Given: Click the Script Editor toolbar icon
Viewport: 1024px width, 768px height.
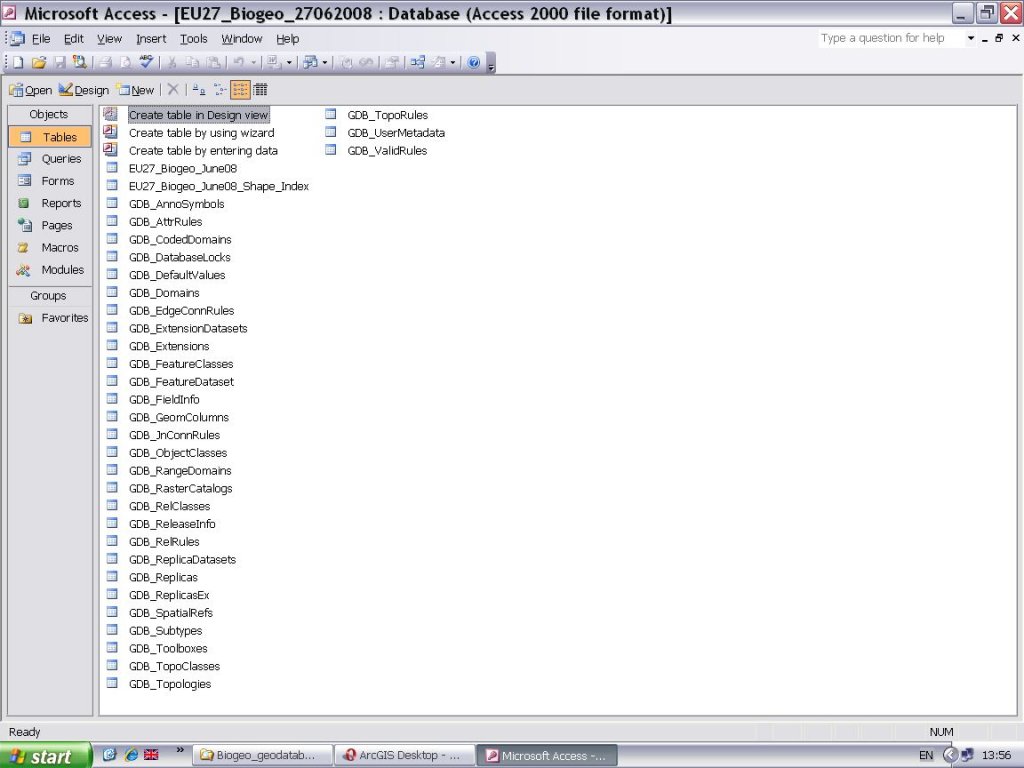Looking at the screenshot, I should [x=366, y=62].
